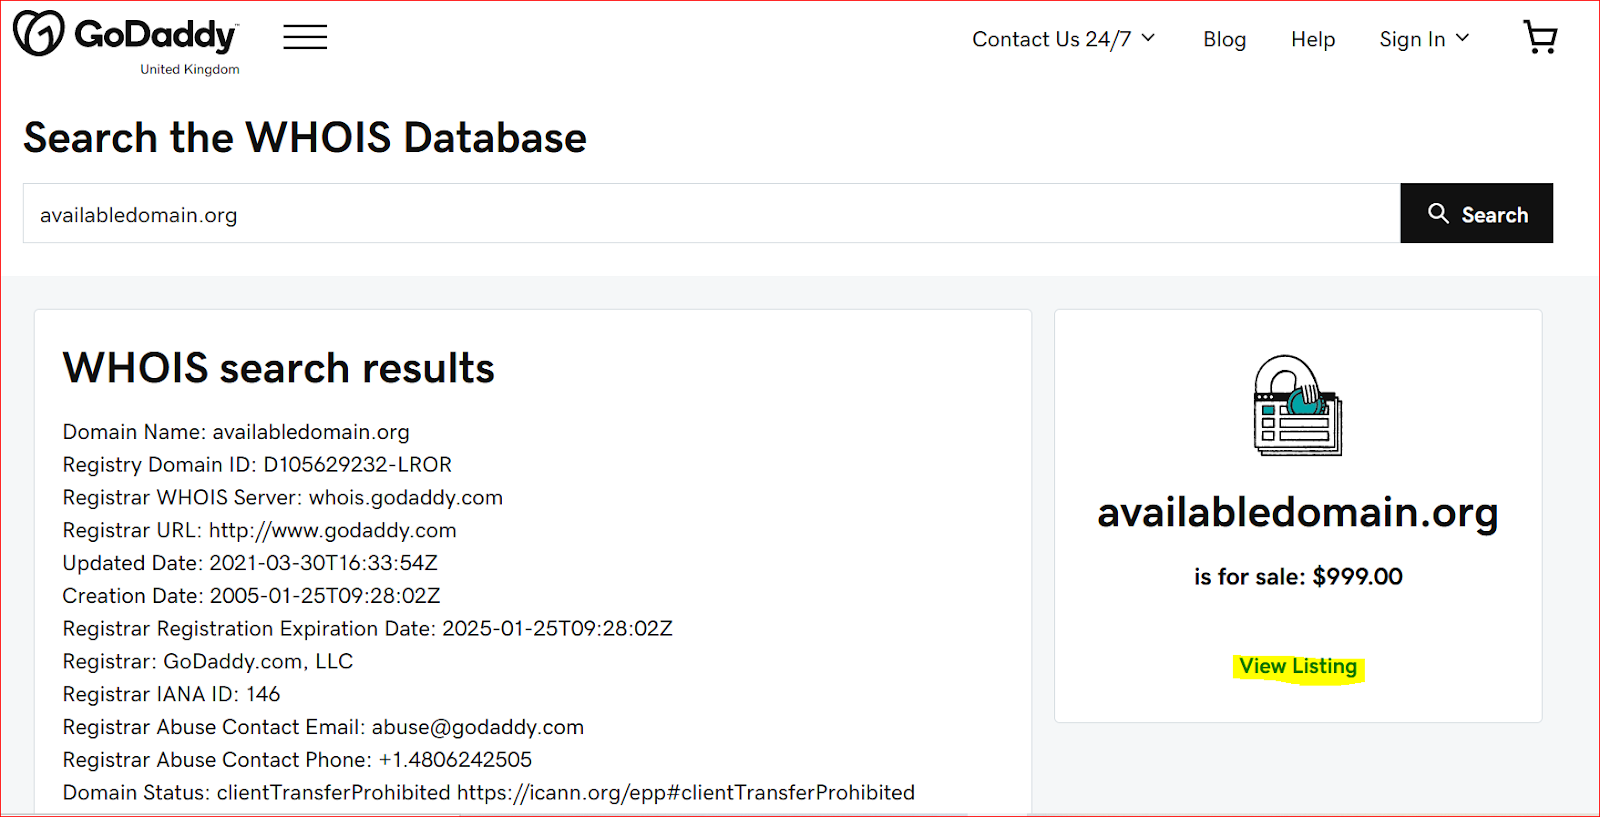Select the 'Domain Name: availabledomain.org' line
This screenshot has width=1600, height=817.
tap(236, 432)
